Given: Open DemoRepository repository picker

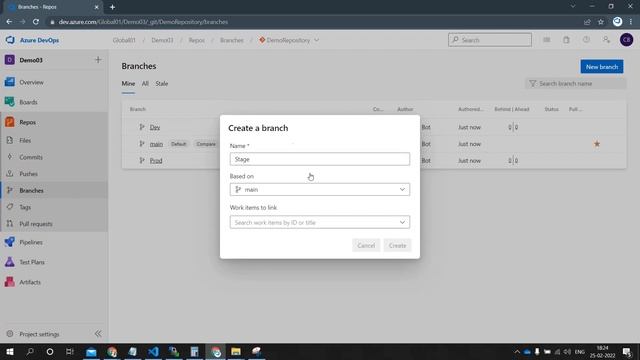Looking at the screenshot, I should tap(289, 40).
